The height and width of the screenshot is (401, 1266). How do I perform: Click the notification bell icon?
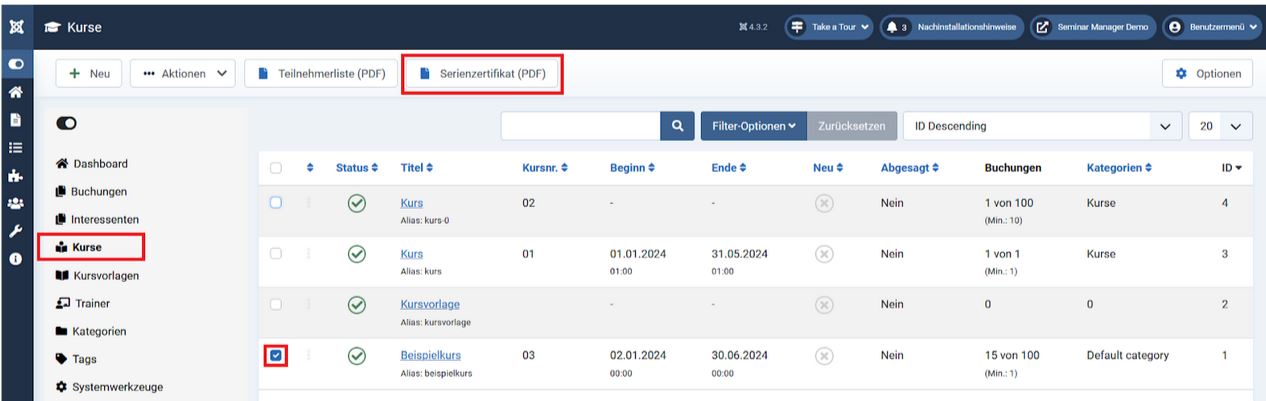892,27
